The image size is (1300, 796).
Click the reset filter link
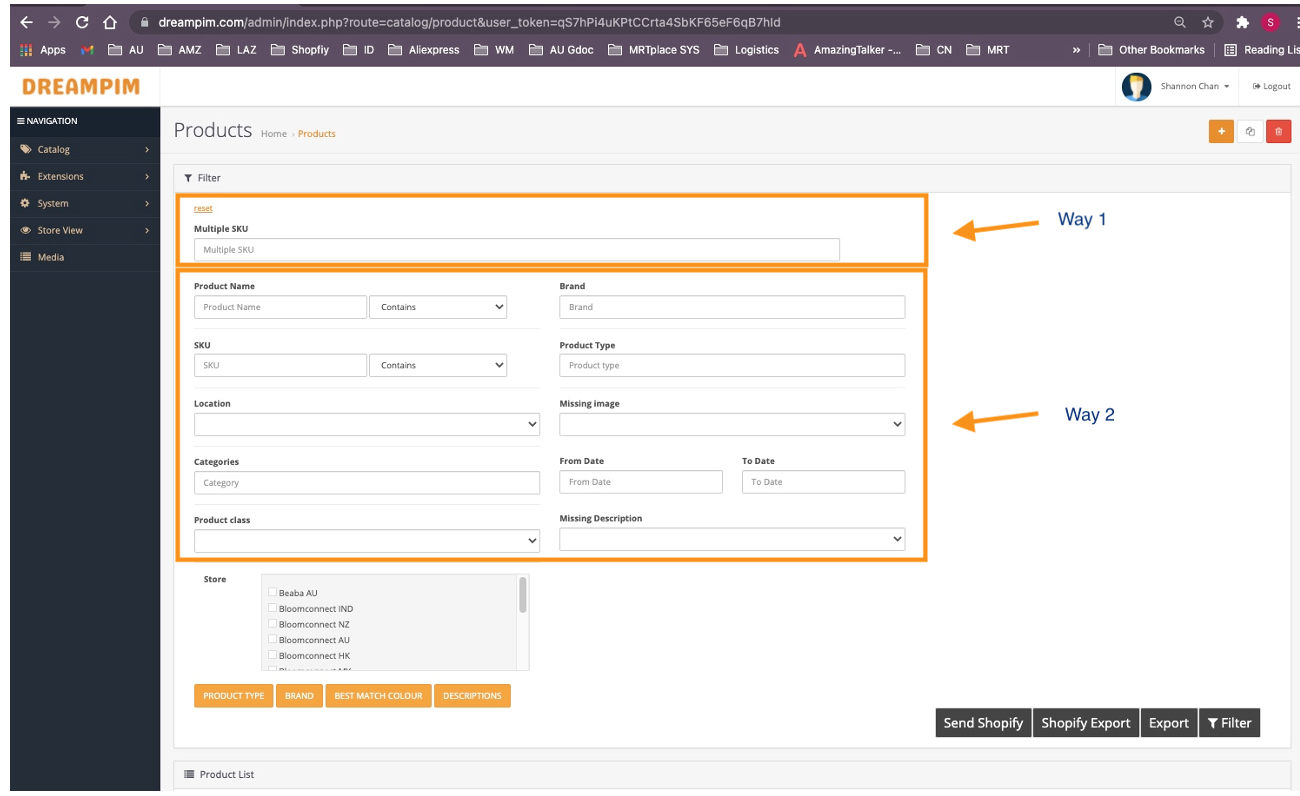(203, 208)
